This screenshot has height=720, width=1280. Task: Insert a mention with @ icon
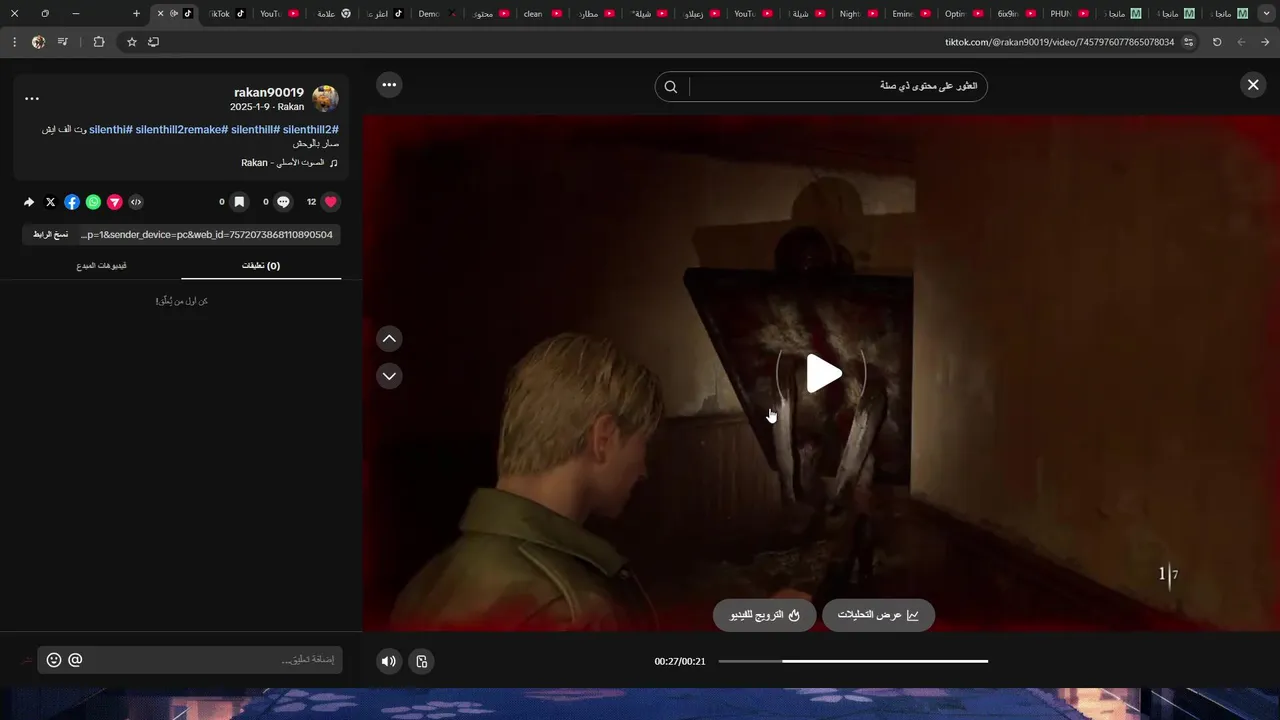click(x=75, y=660)
